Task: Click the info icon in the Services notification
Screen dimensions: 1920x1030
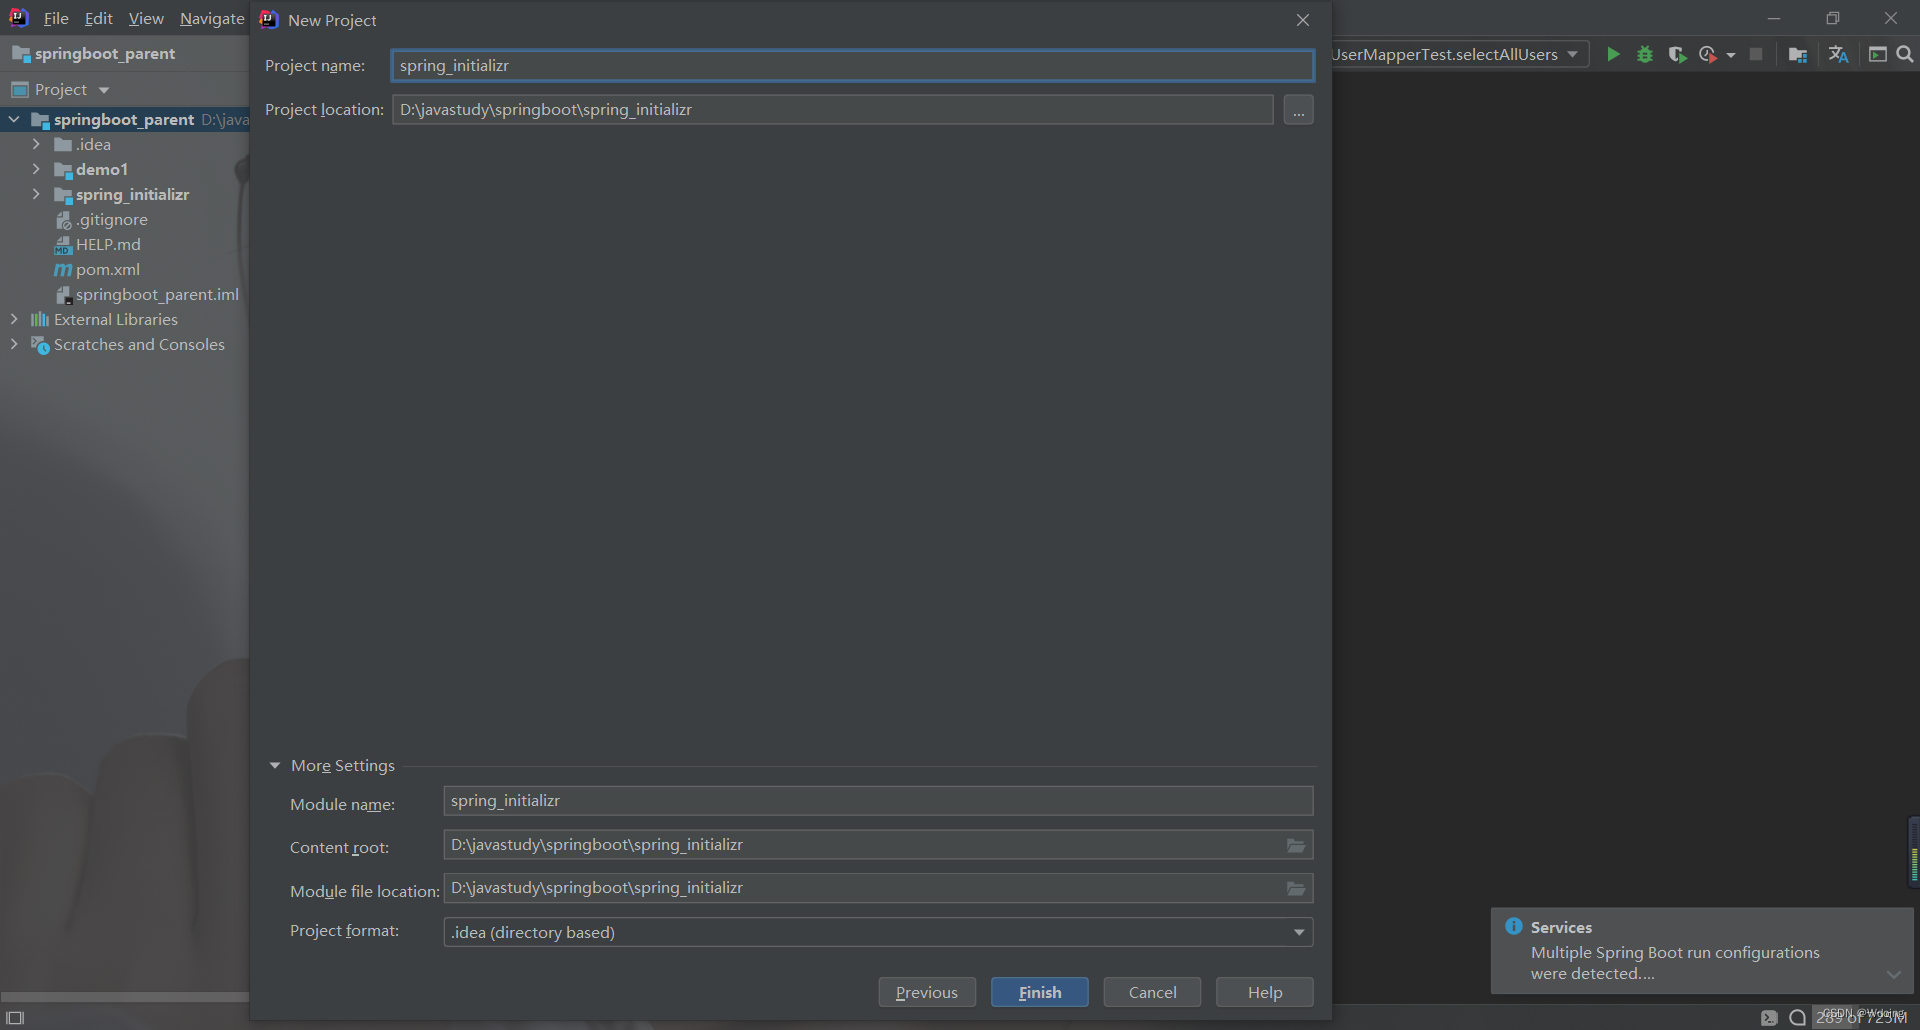Action: (1514, 926)
